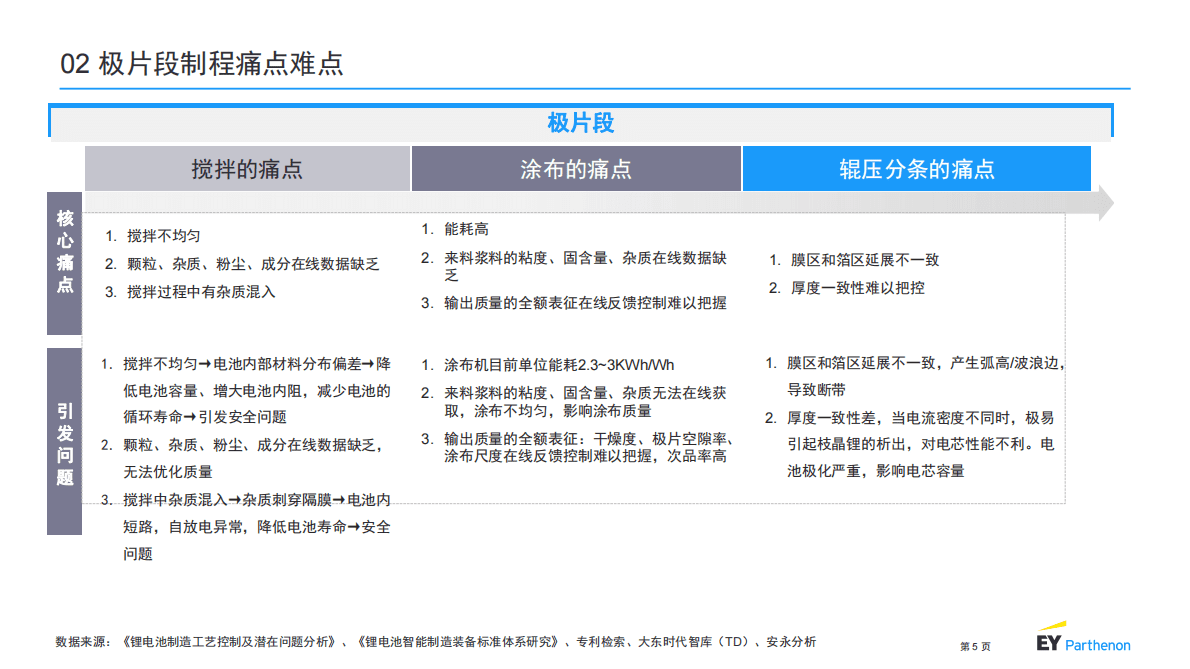Highlight the 辊压分条的痛点 blue header

(917, 168)
